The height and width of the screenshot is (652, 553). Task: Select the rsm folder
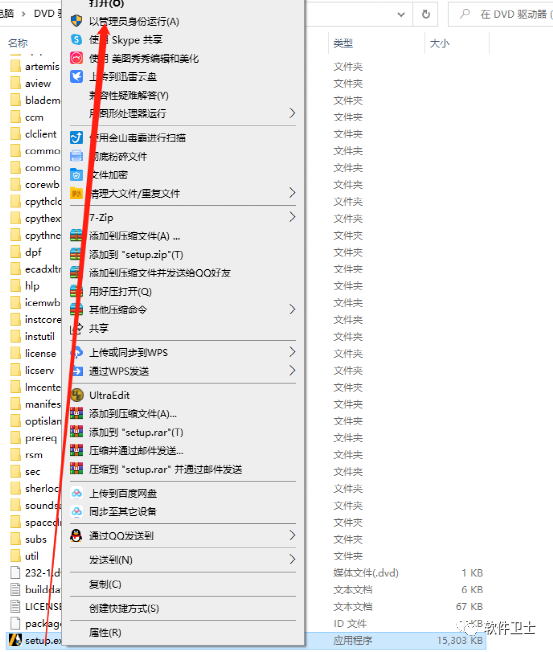(27, 454)
